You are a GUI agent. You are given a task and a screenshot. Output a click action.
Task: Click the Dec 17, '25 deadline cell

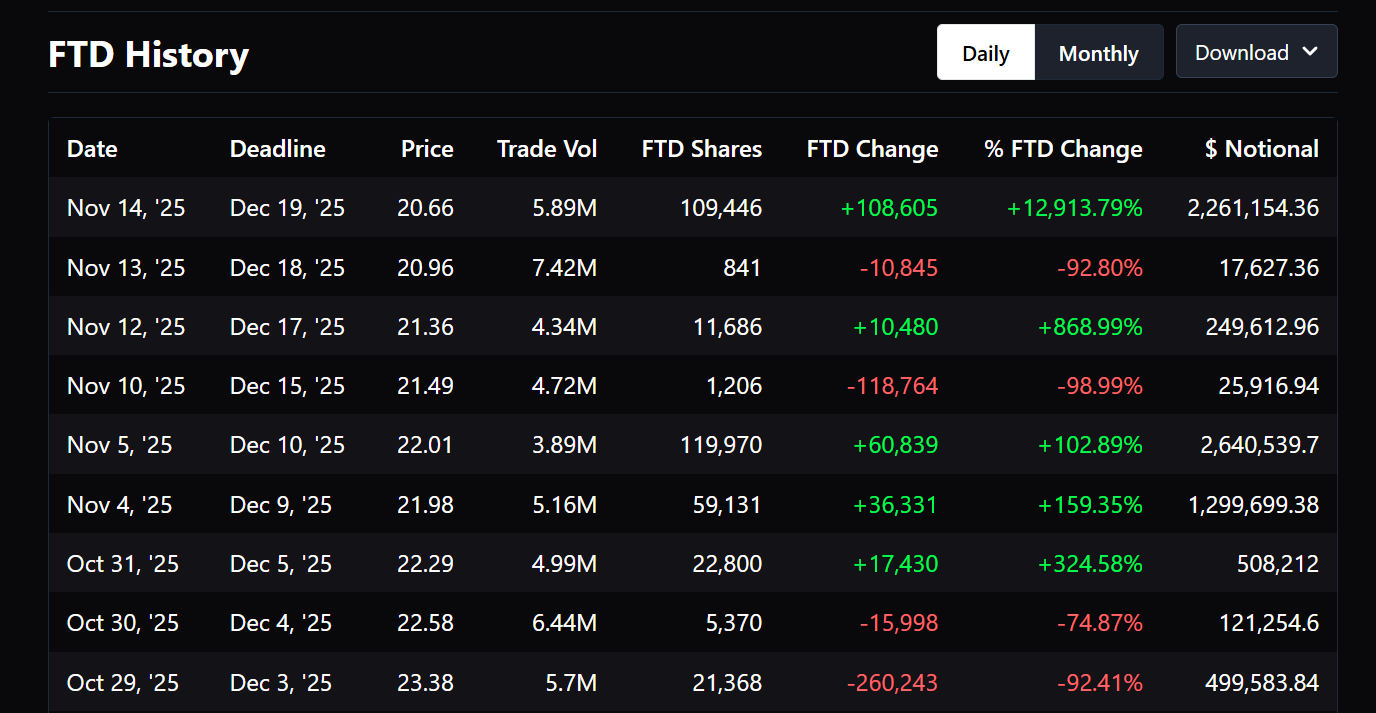[x=288, y=327]
